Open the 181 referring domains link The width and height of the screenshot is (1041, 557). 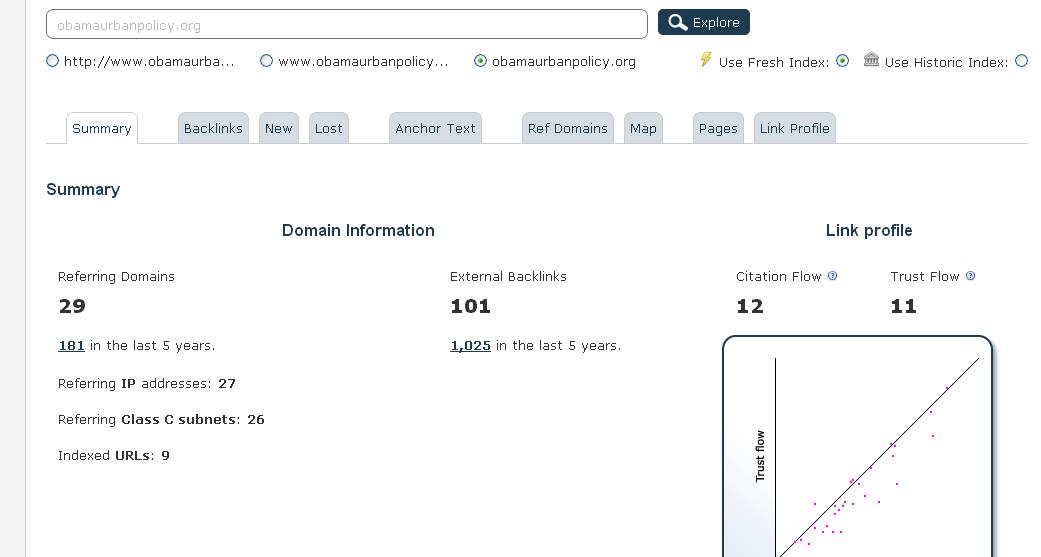[71, 345]
